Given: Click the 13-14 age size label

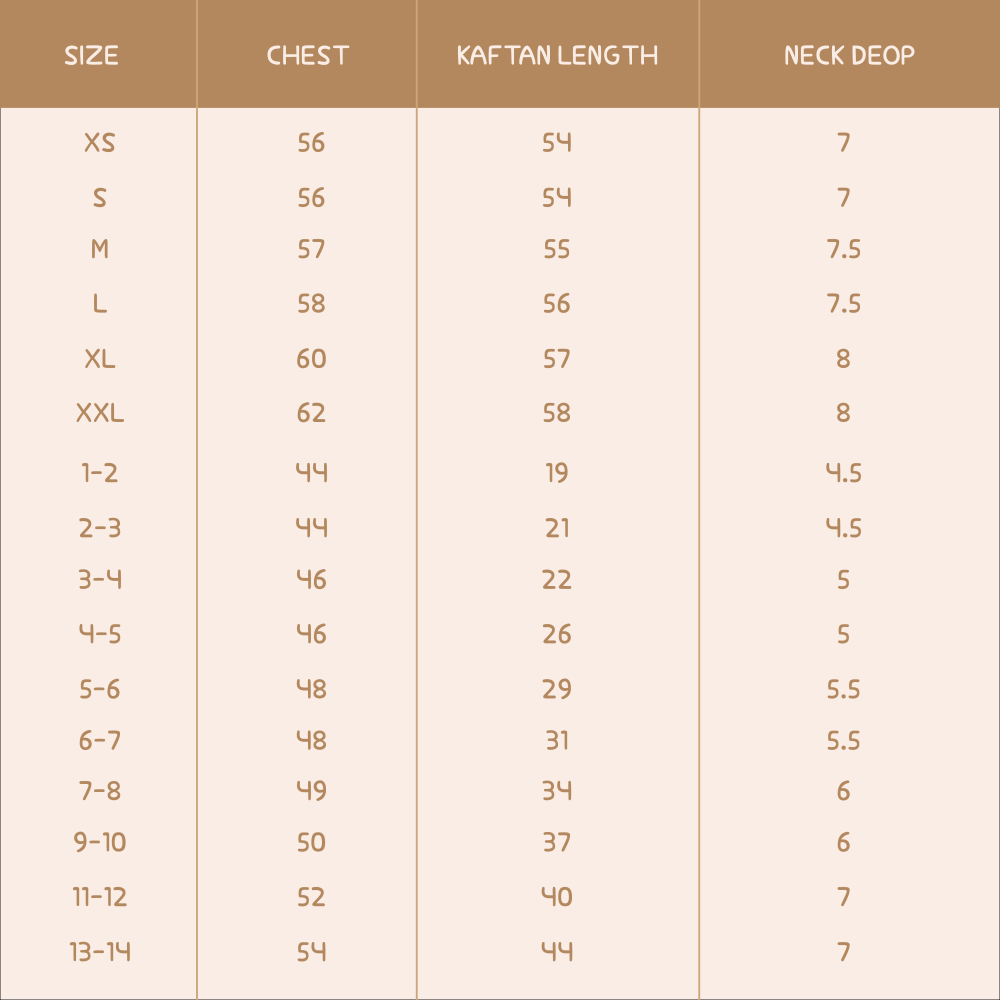Looking at the screenshot, I should tap(100, 951).
